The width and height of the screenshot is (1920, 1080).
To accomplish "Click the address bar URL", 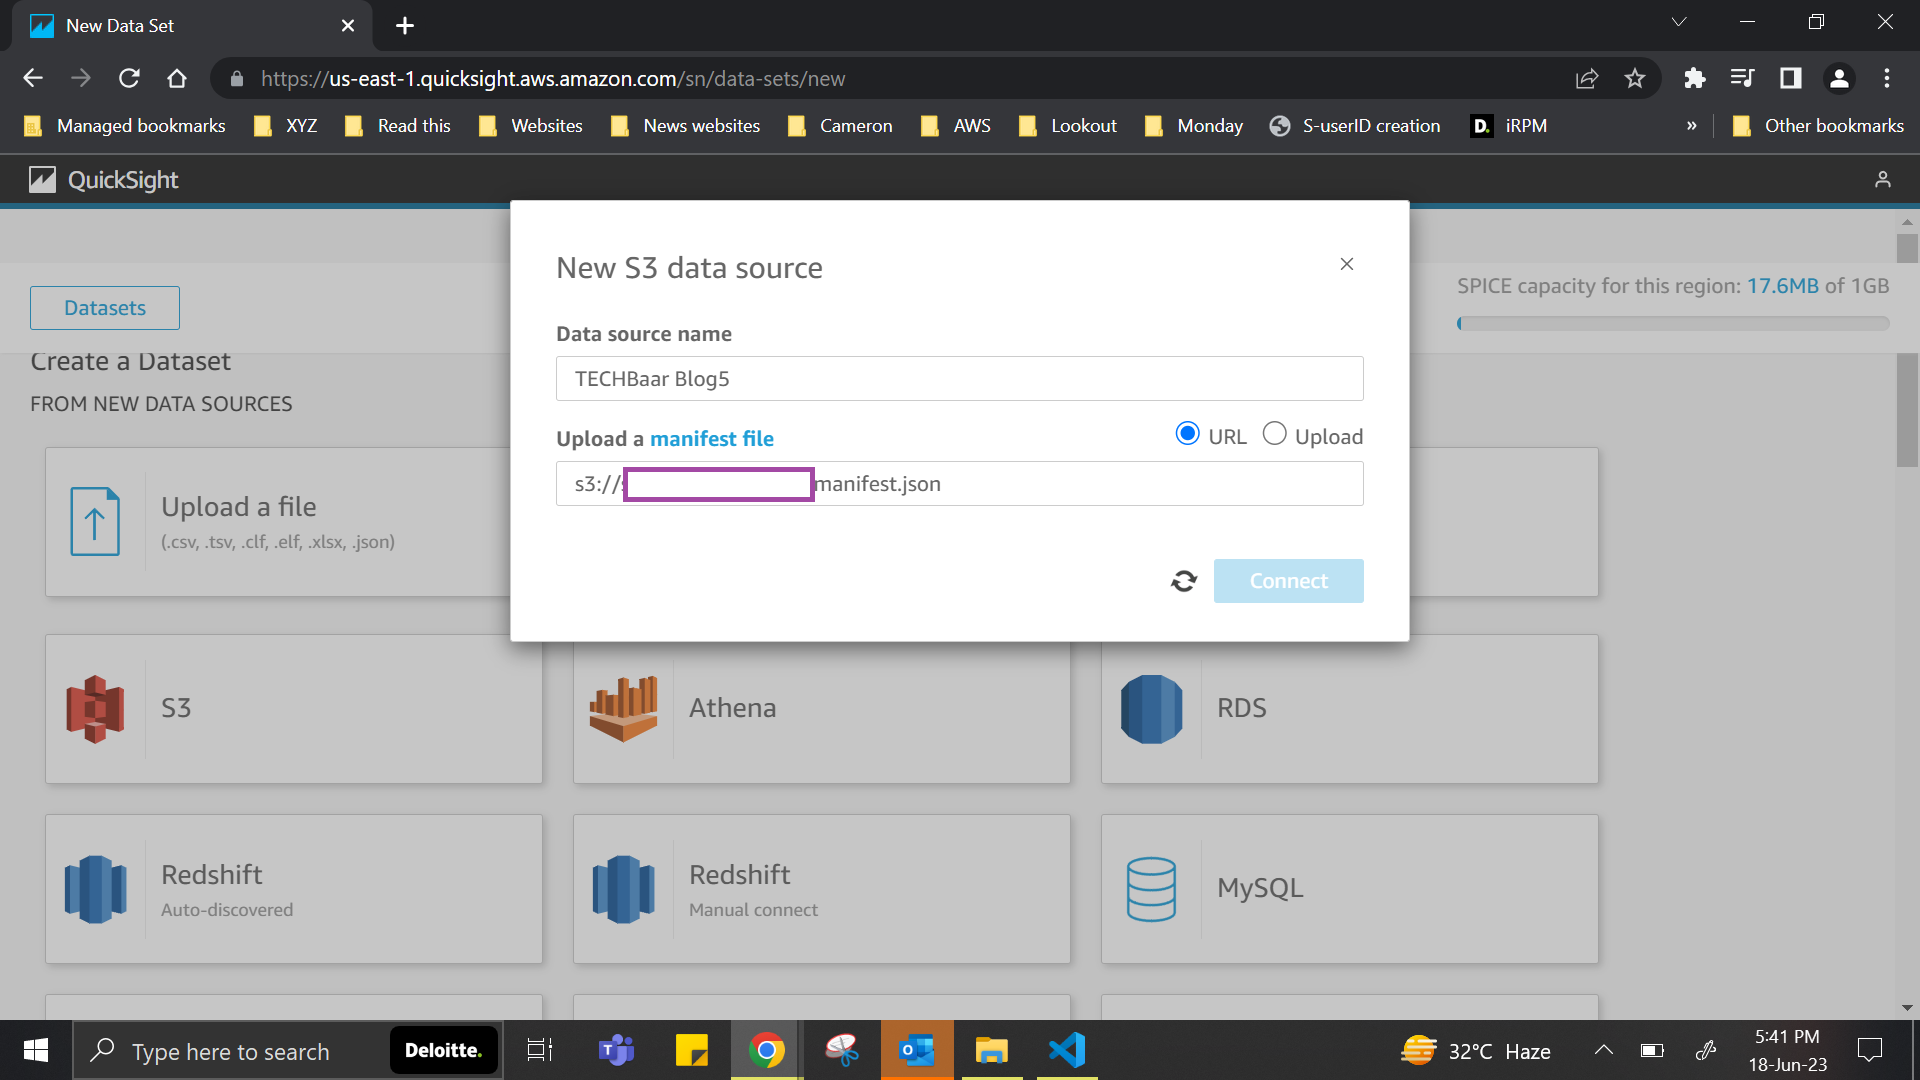I will pos(553,78).
